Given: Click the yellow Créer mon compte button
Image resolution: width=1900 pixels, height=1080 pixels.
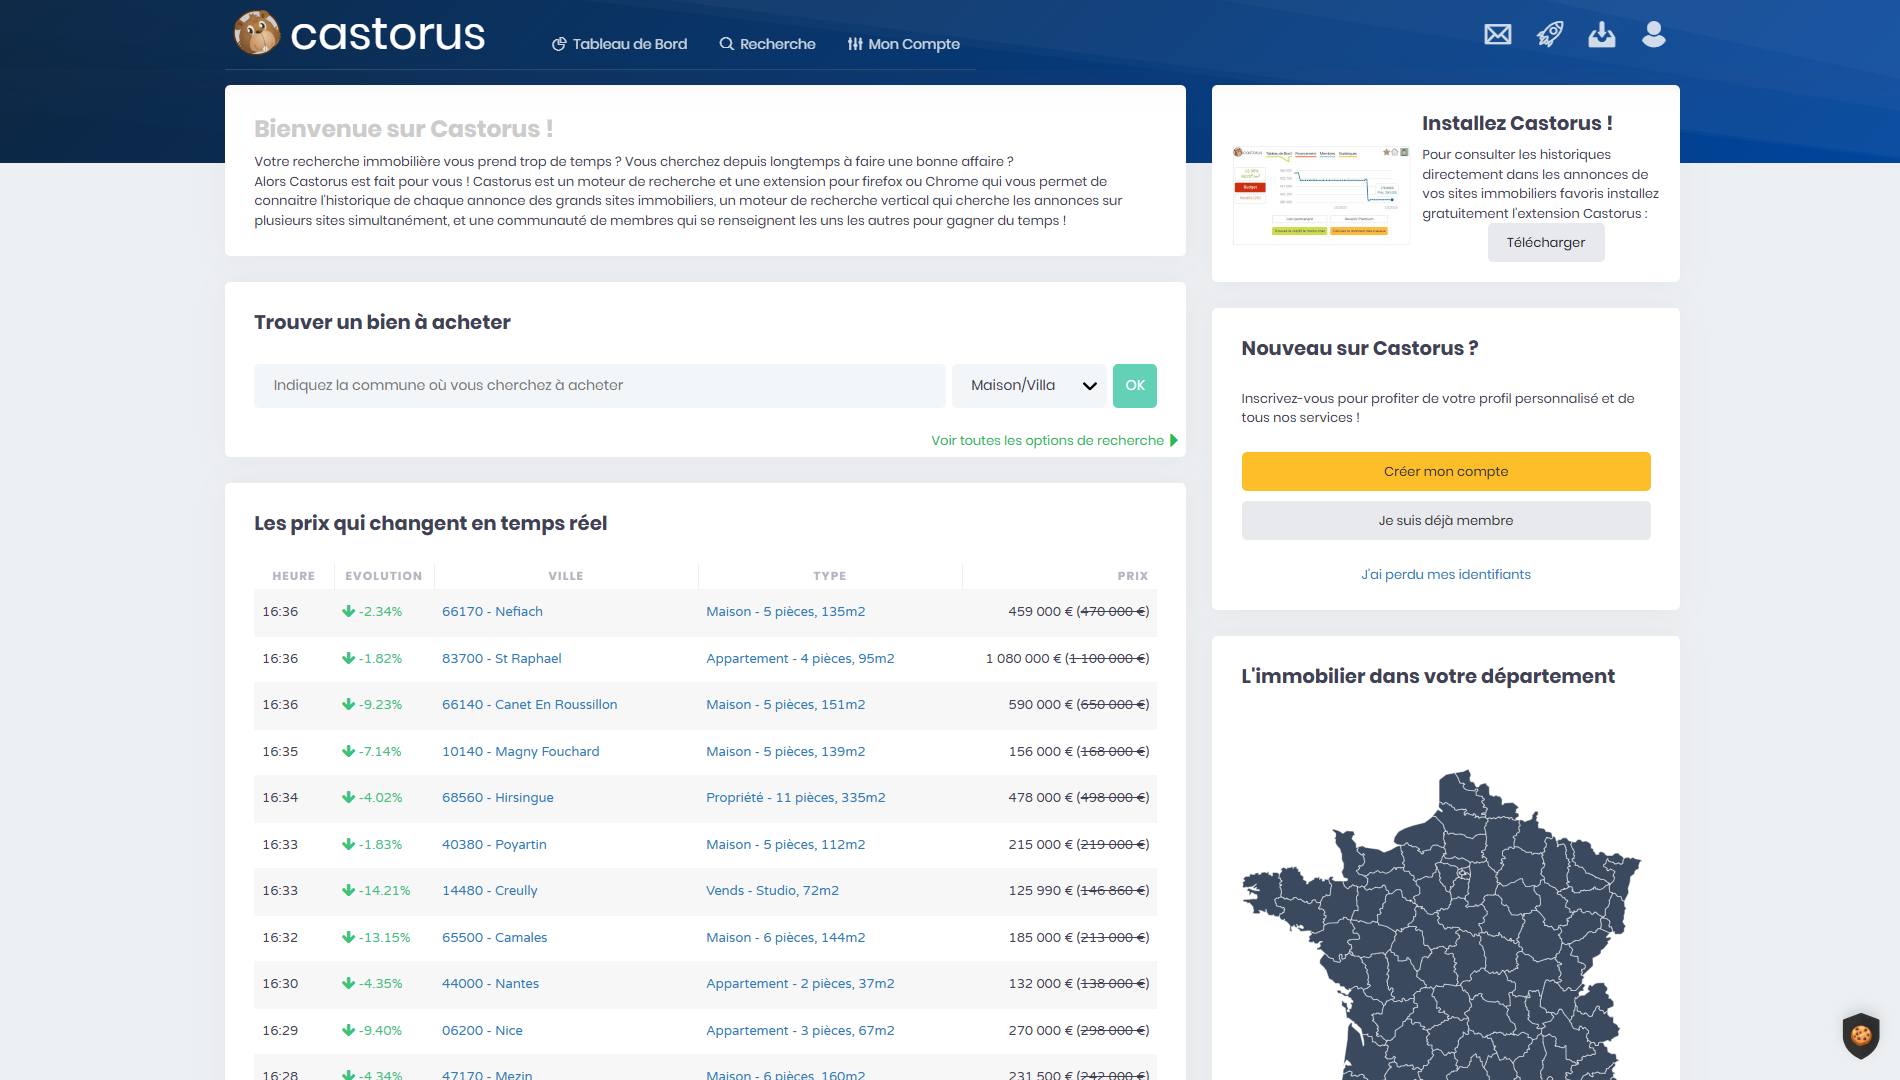Looking at the screenshot, I should point(1445,472).
